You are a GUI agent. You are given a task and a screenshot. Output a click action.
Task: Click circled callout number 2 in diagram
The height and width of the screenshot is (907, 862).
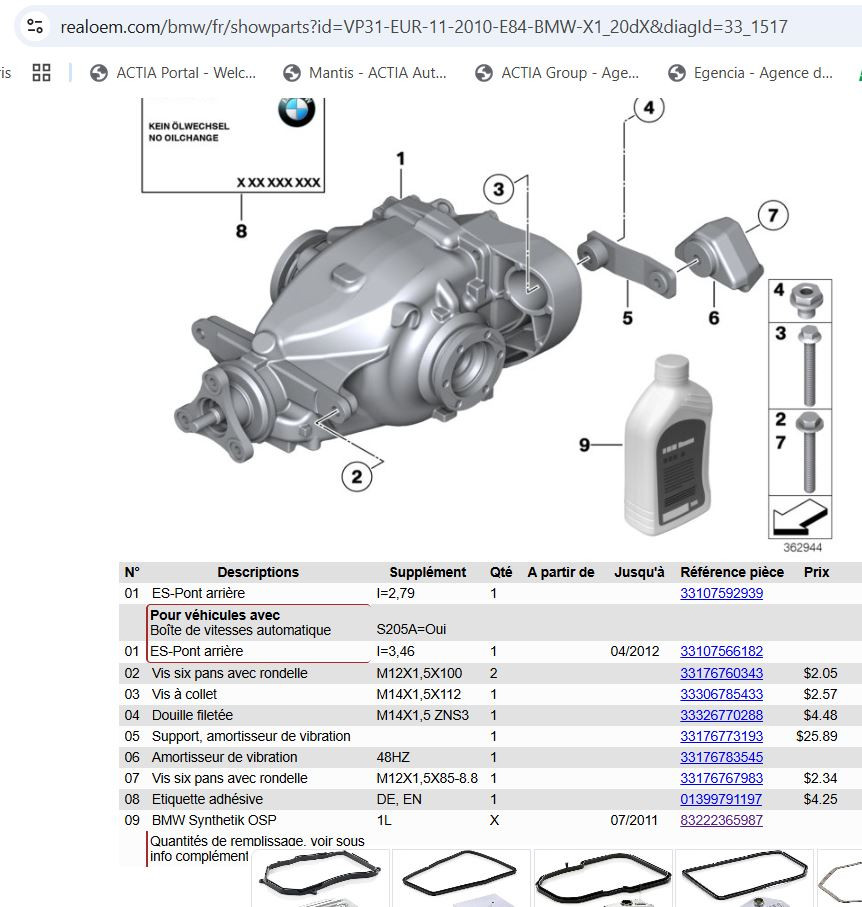click(356, 477)
